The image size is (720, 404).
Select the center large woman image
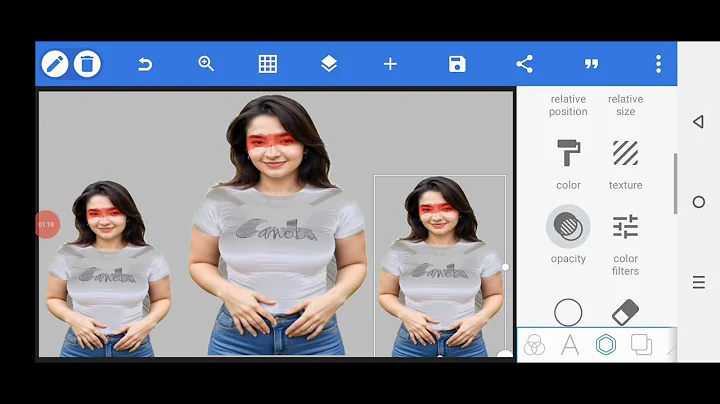pyautogui.click(x=277, y=225)
